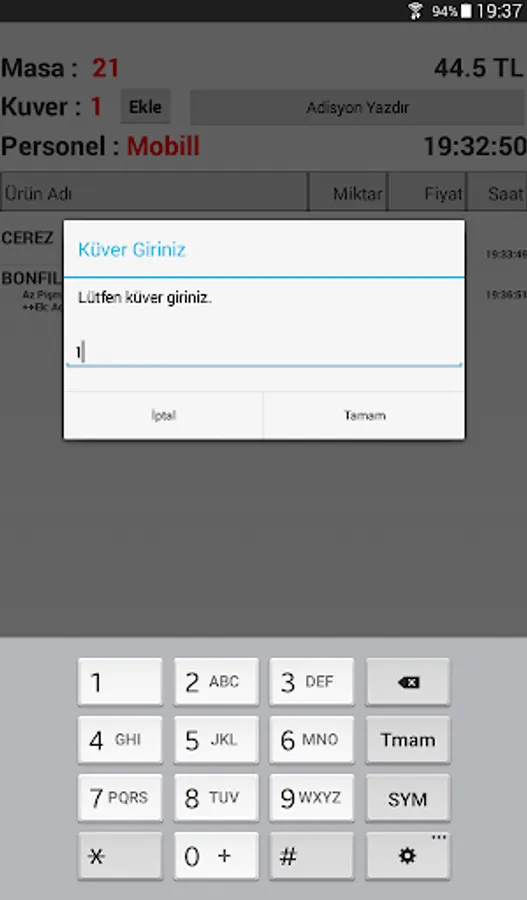
Task: Tap the Tmam done key on the keyboard
Action: click(408, 740)
